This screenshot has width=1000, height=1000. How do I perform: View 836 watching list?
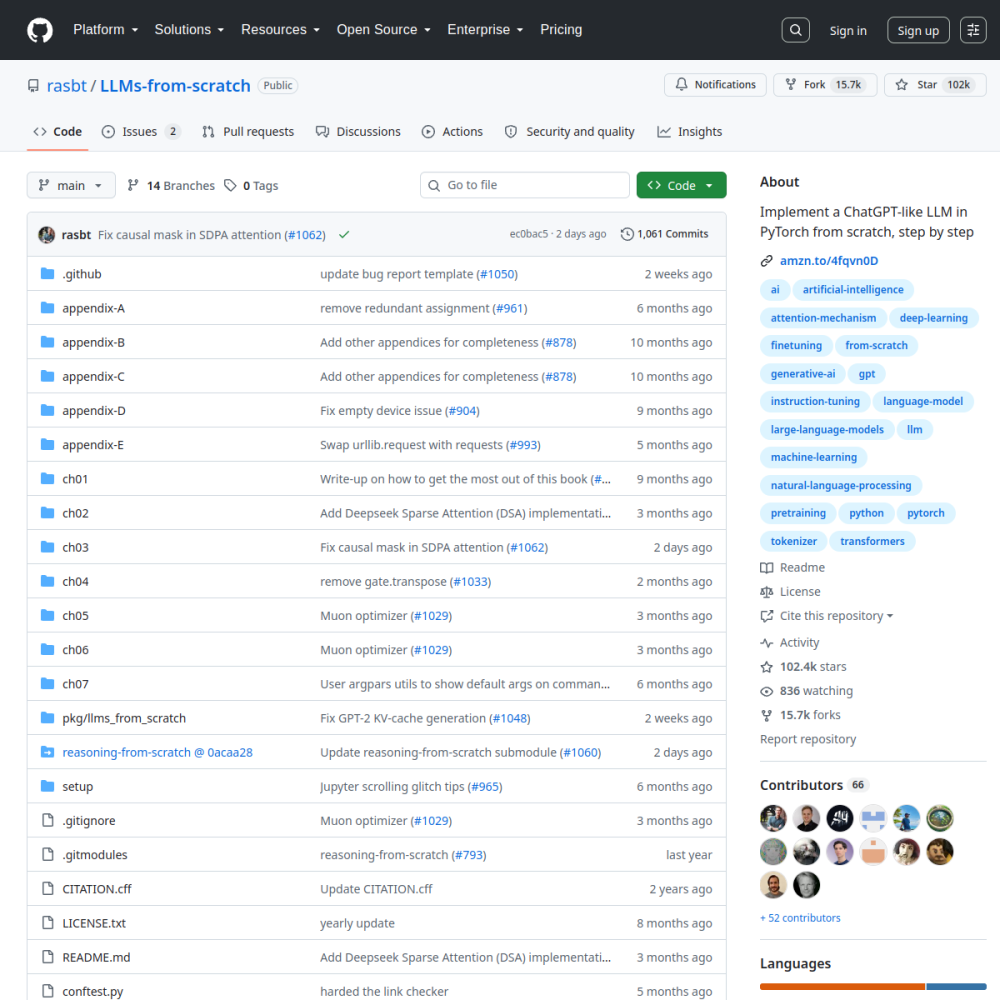[x=806, y=691]
